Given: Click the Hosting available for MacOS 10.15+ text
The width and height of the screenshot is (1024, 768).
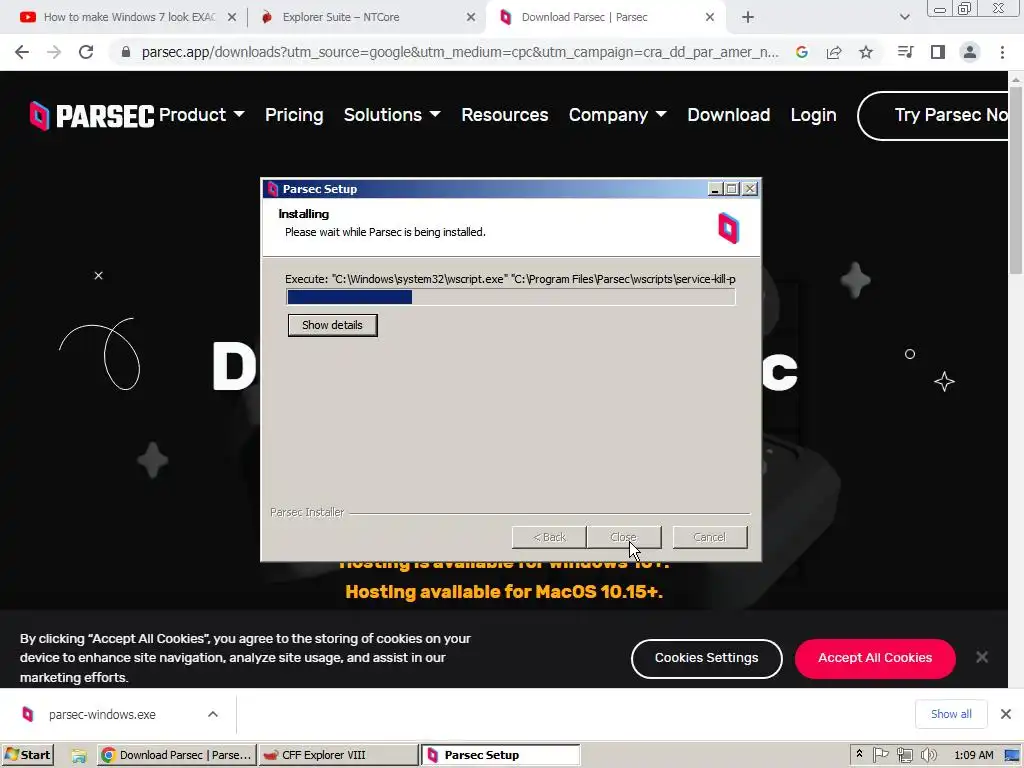Looking at the screenshot, I should pyautogui.click(x=504, y=592).
